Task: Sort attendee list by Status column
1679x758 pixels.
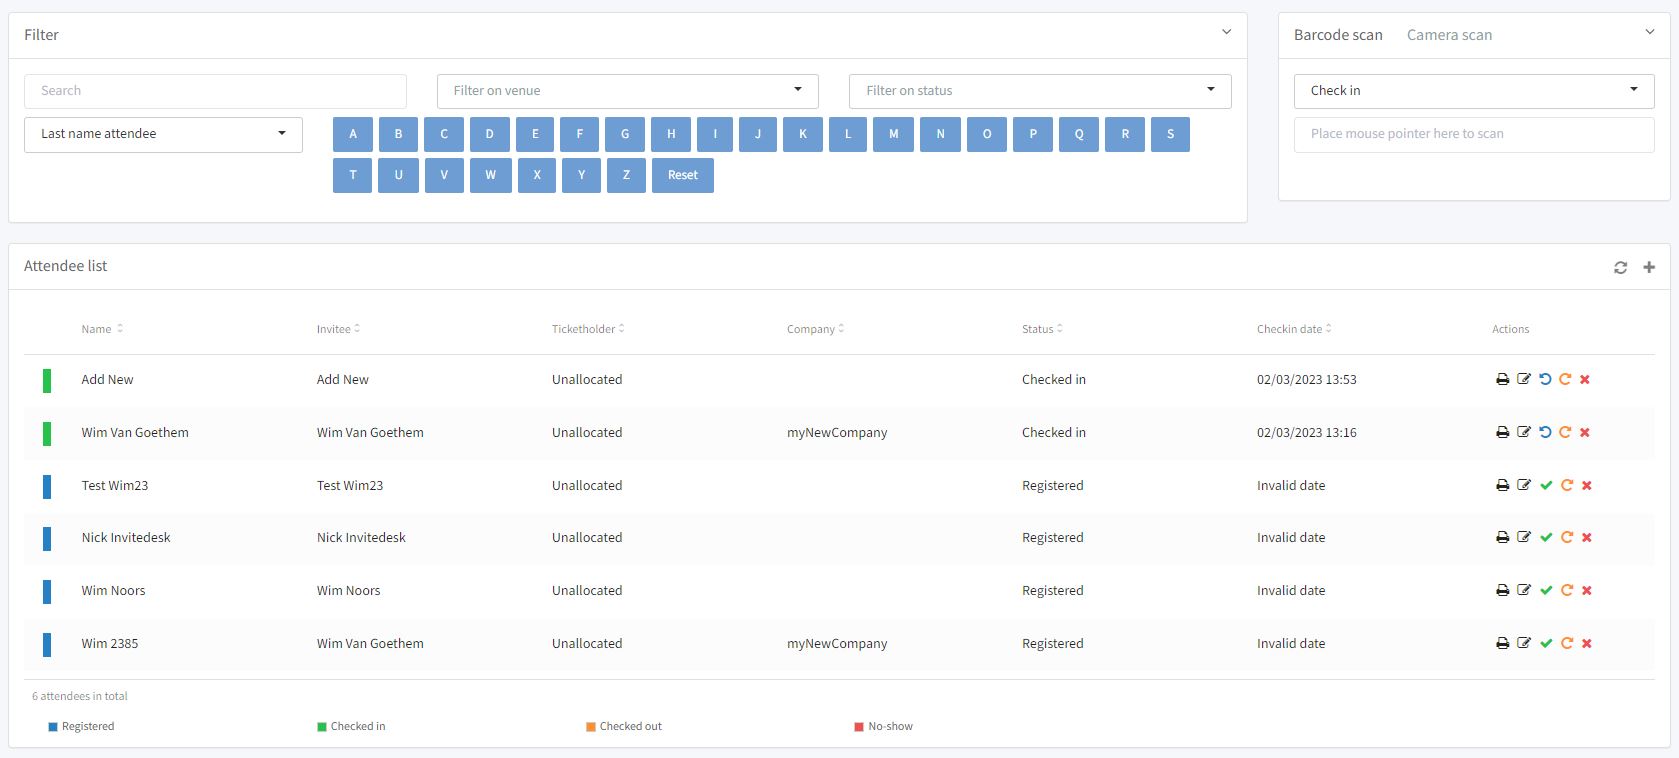Action: tap(1042, 329)
